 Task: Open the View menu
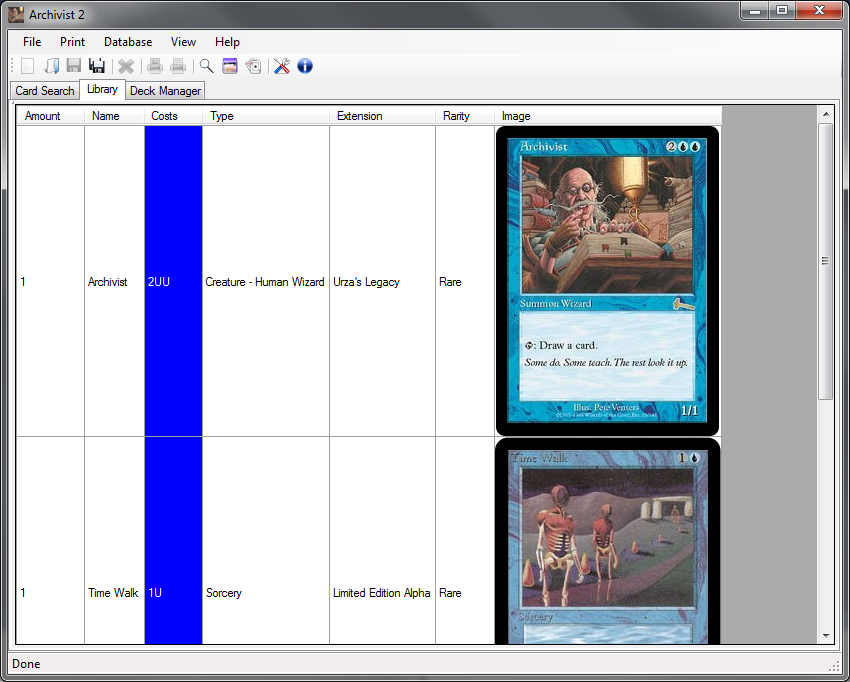pos(183,42)
